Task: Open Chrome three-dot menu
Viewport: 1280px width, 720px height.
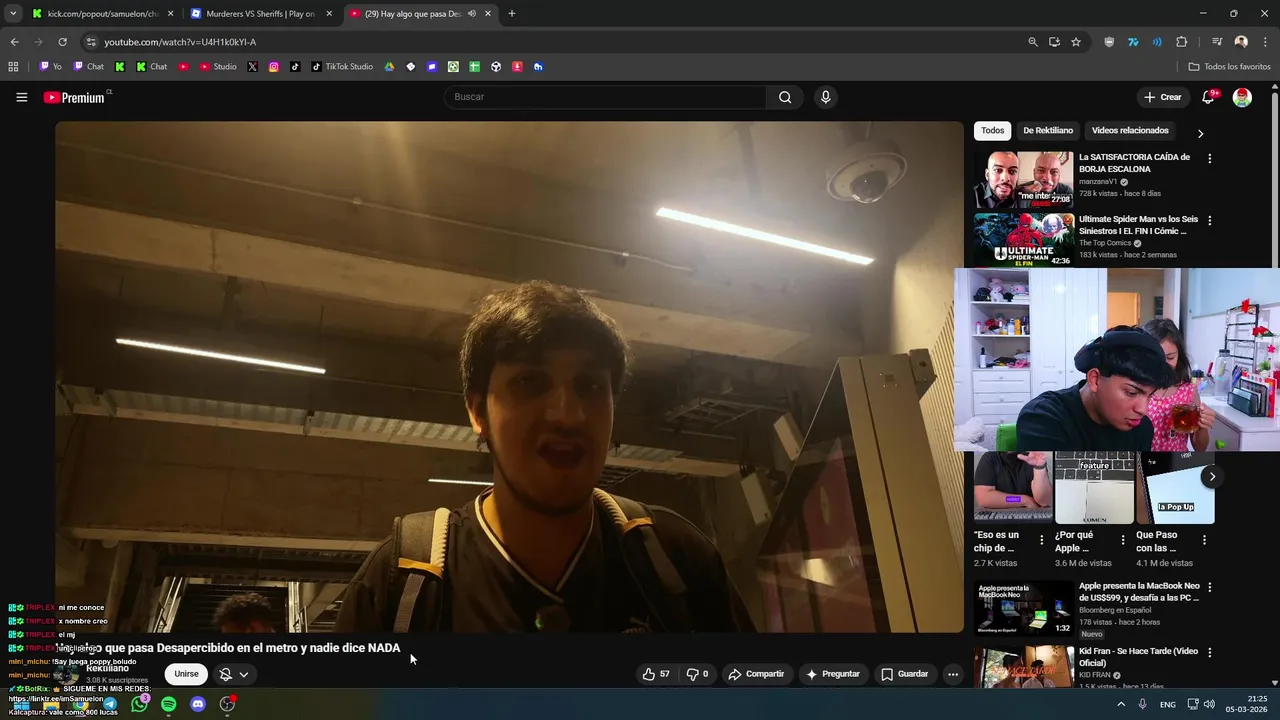Action: [1266, 42]
